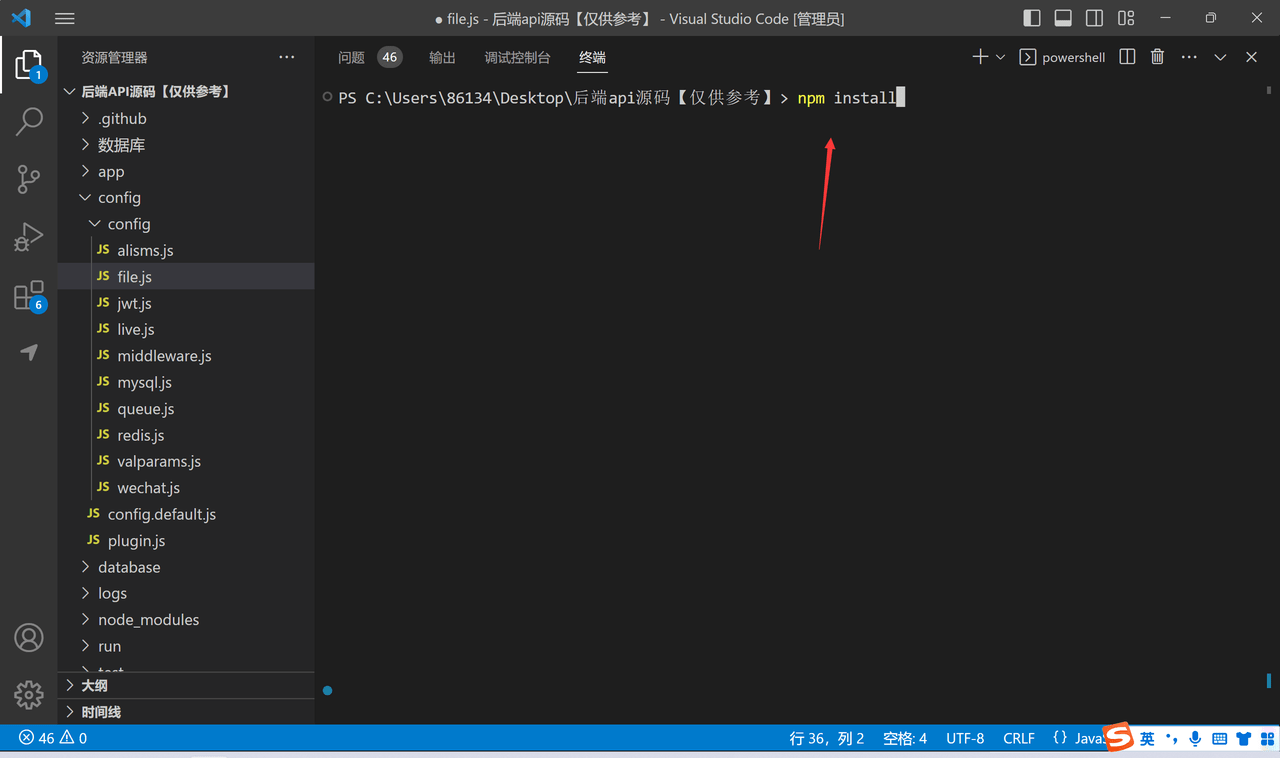Viewport: 1280px width, 758px height.
Task: Click the Sogou input method S icon
Action: 1119,738
